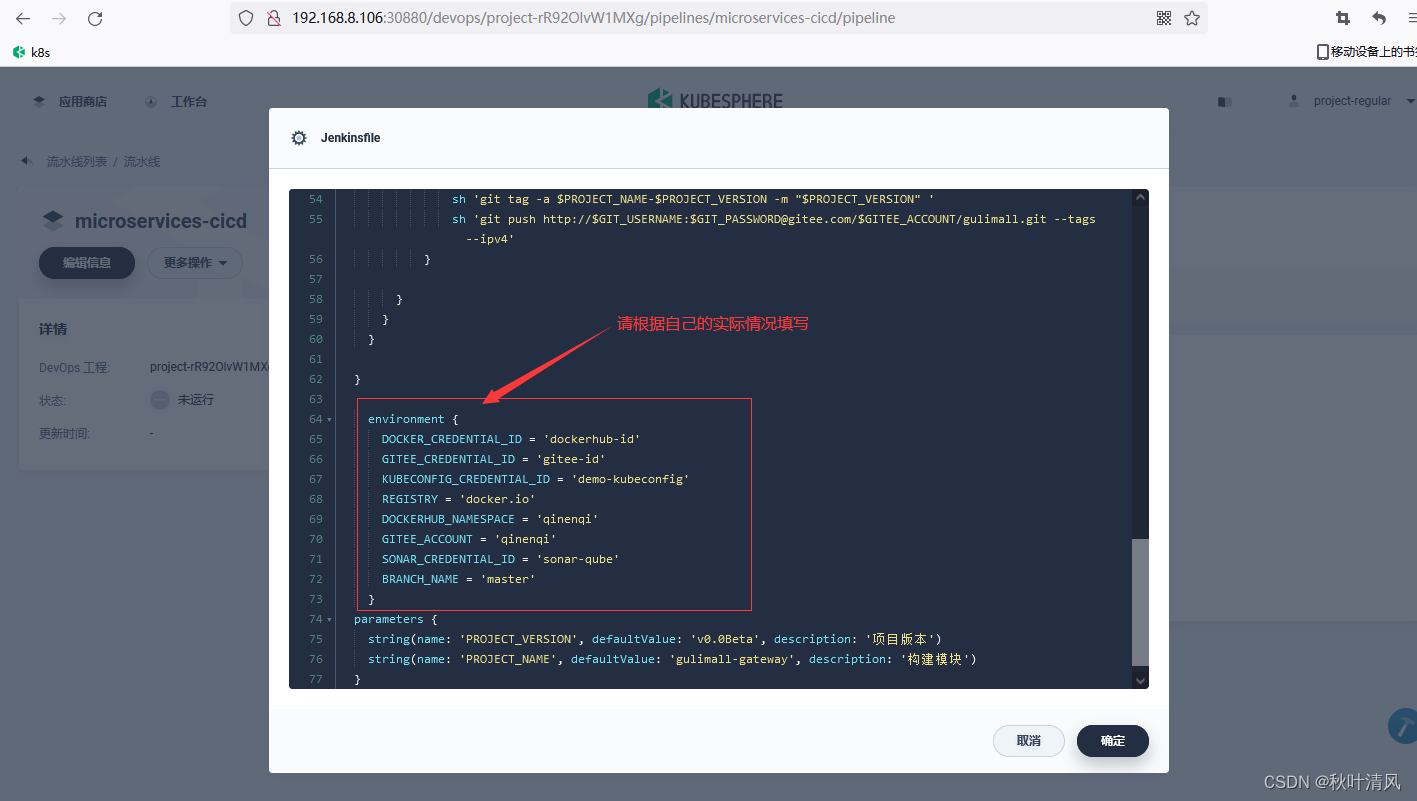Click the pipeline list (流水线列表) breadcrumb
This screenshot has height=801, width=1417.
coord(77,161)
